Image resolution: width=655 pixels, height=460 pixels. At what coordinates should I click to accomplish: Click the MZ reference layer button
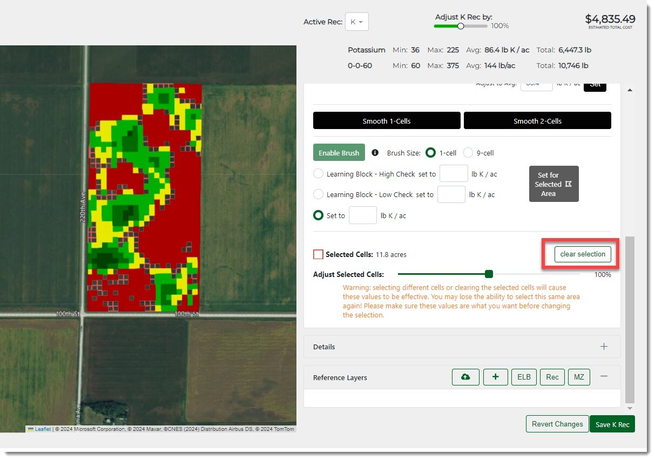[578, 377]
